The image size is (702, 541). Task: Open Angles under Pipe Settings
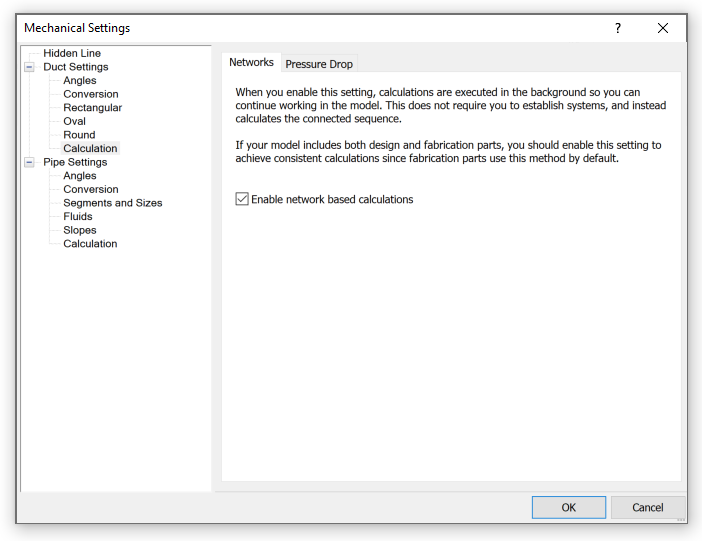point(80,176)
